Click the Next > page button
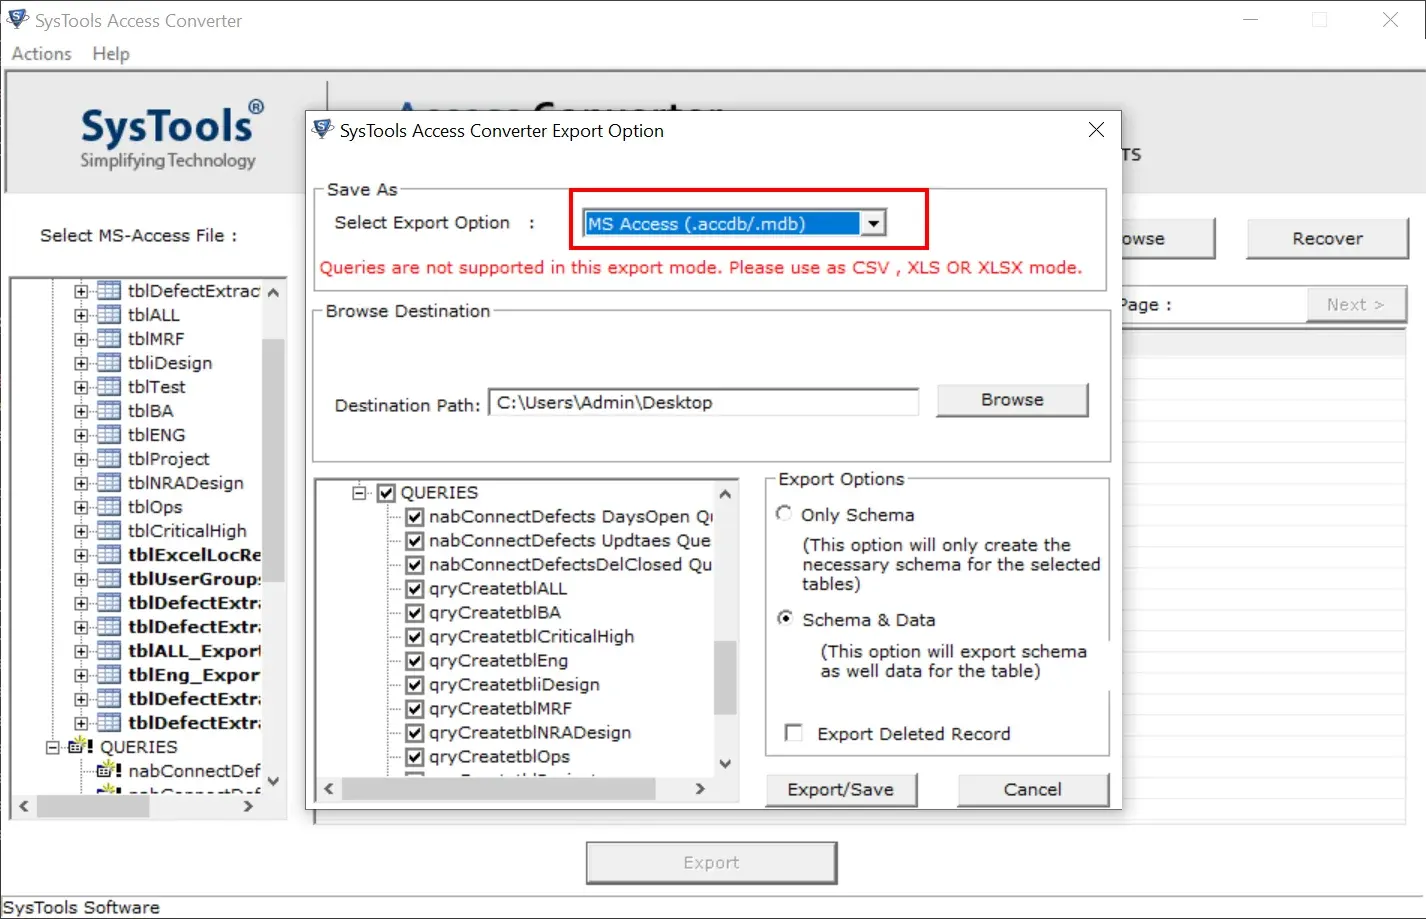Viewport: 1426px width, 919px height. 1356,304
